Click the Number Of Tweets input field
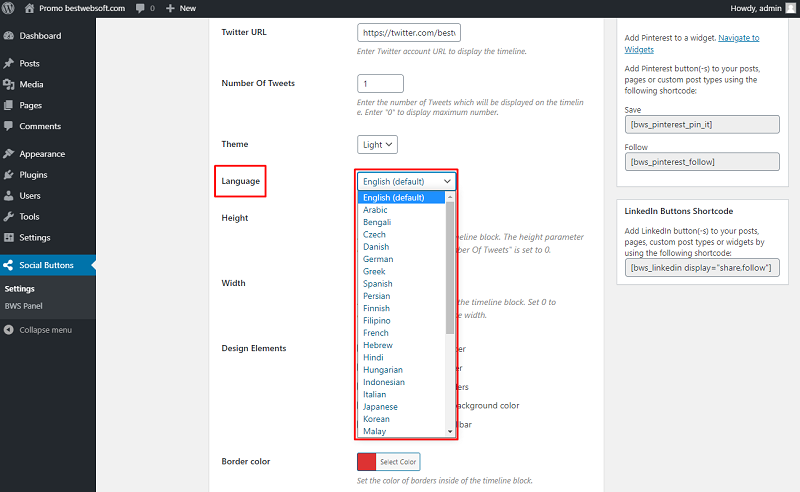The width and height of the screenshot is (800, 492). click(380, 84)
